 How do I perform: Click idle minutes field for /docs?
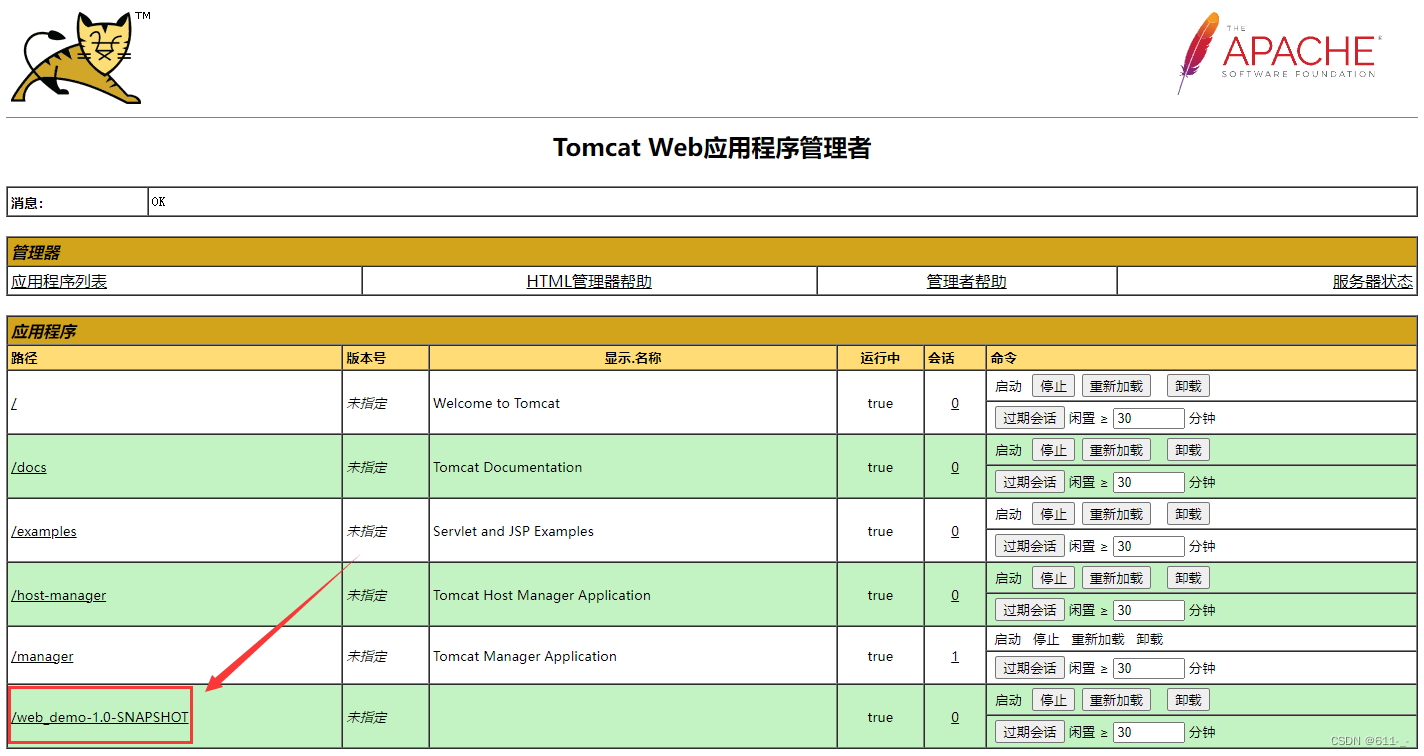pyautogui.click(x=1148, y=482)
